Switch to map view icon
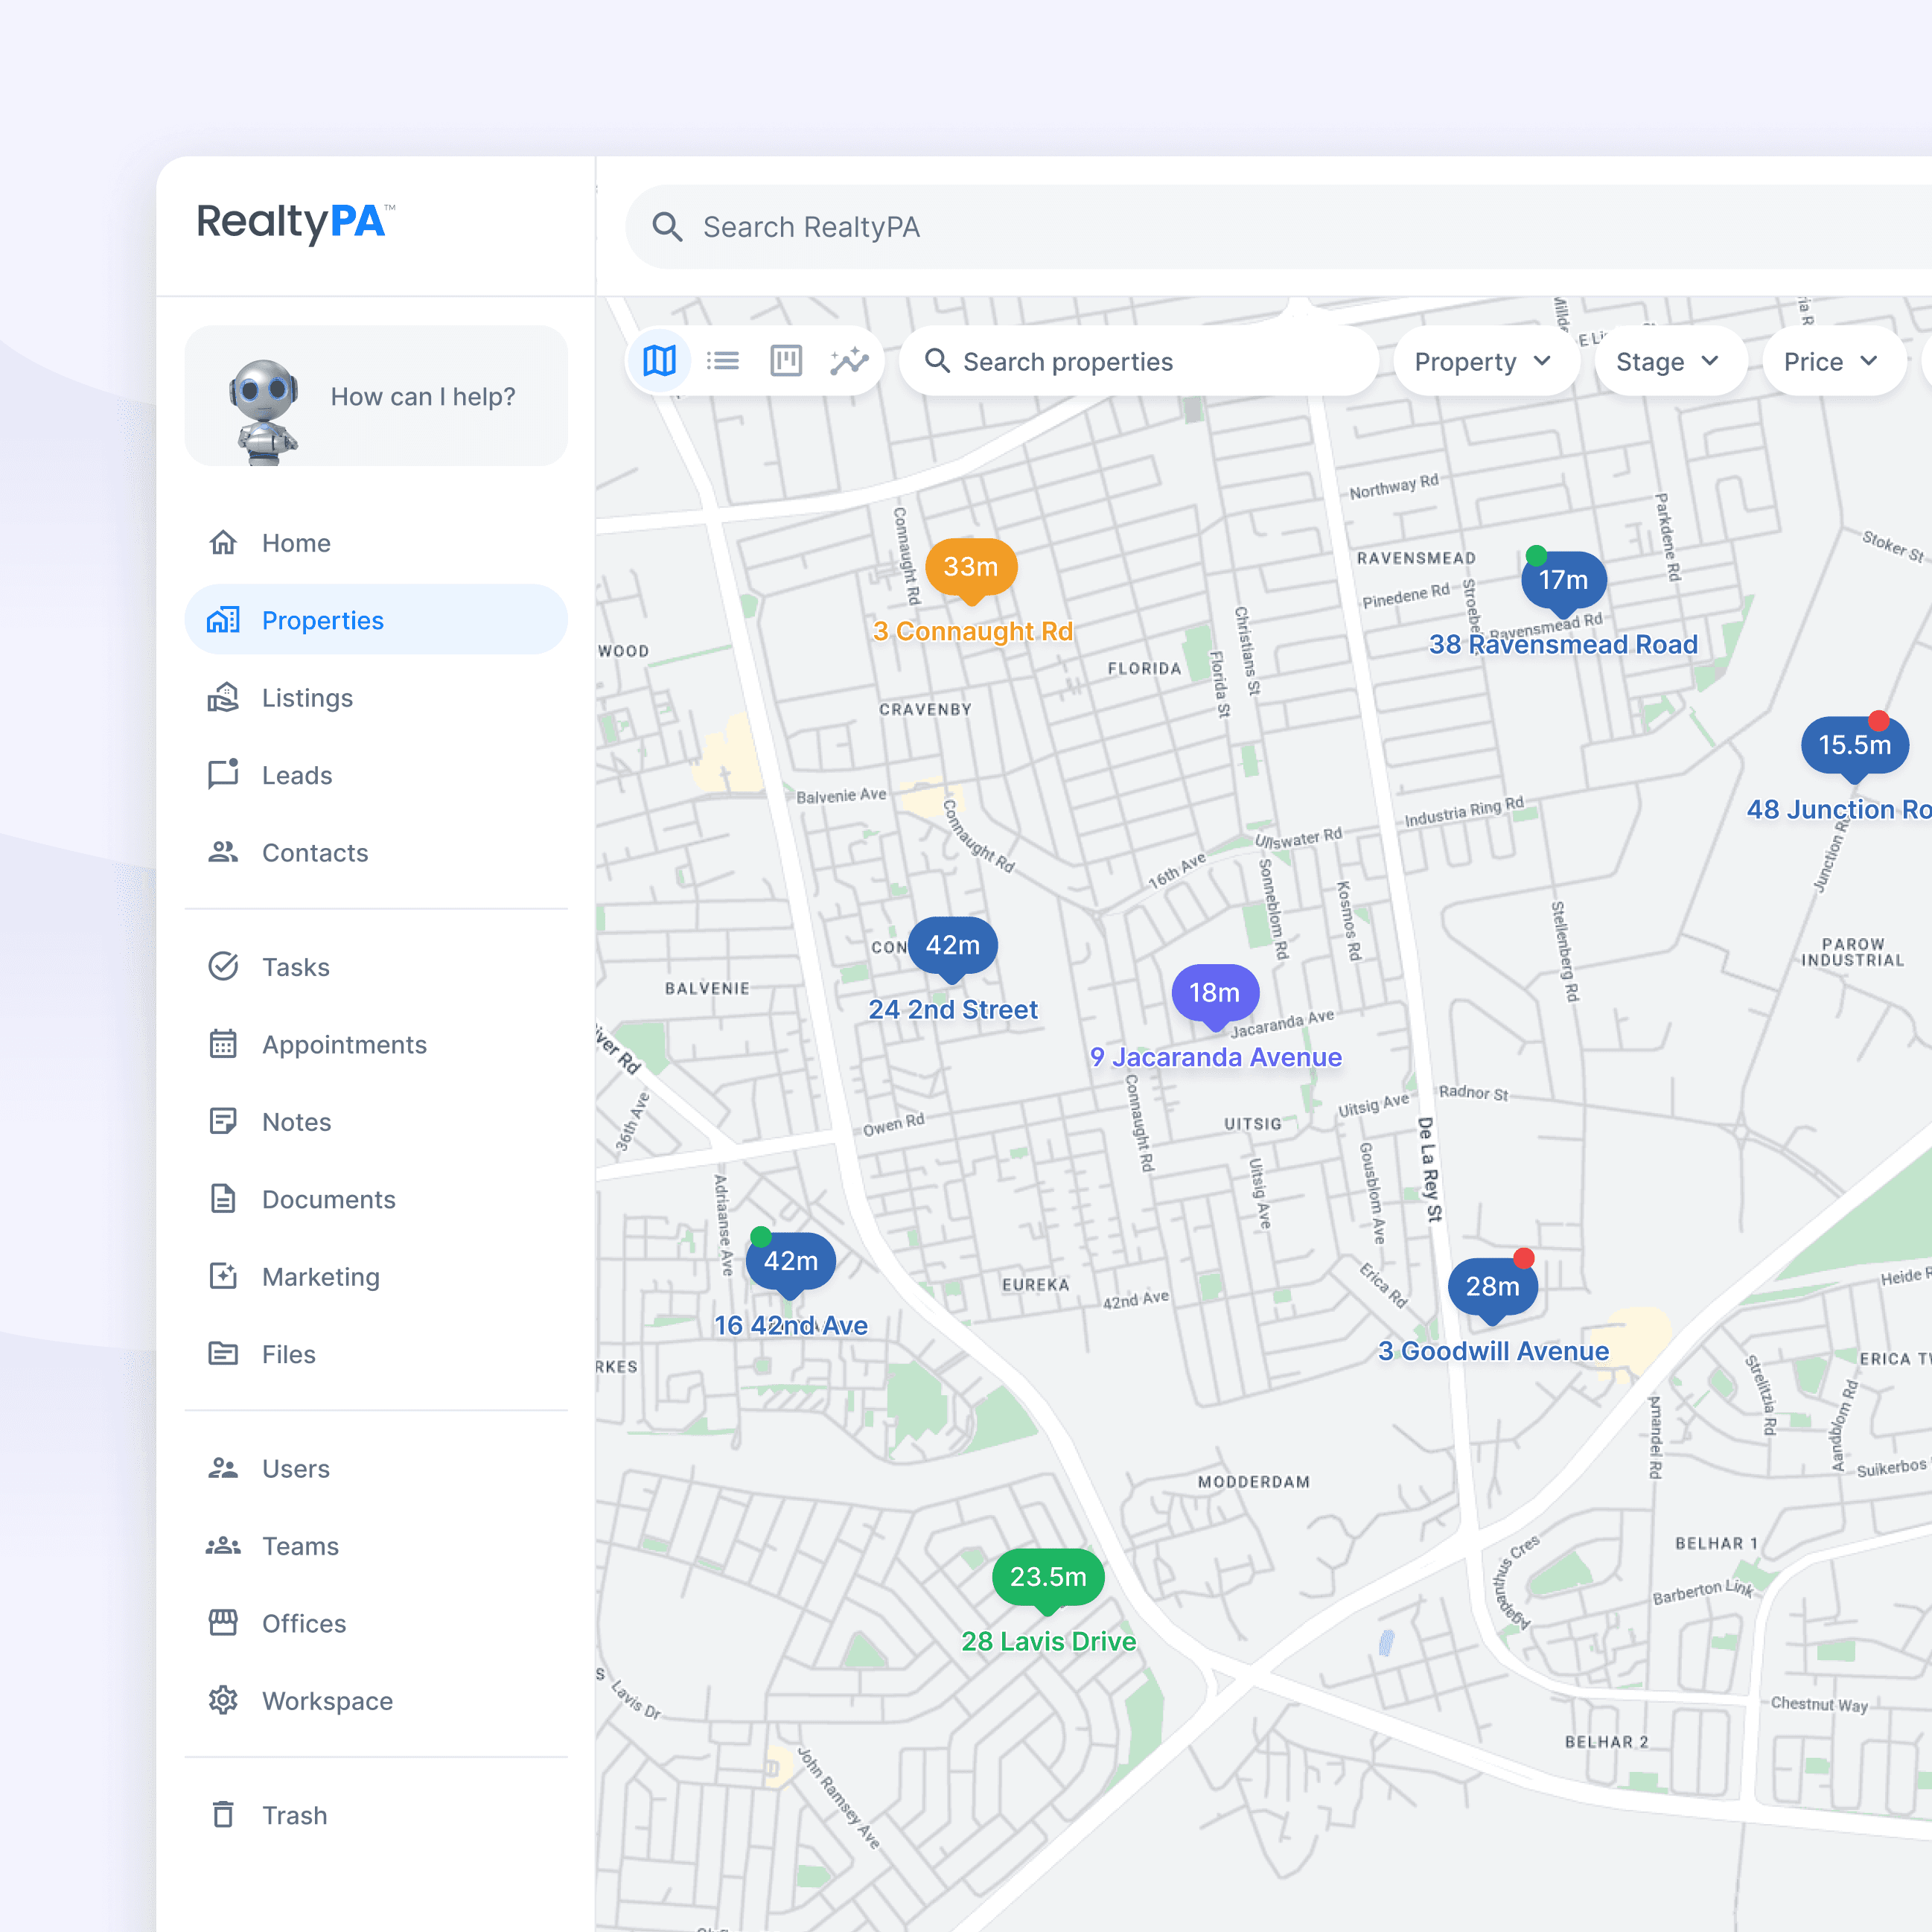Screen dimensions: 1932x1932 point(659,361)
